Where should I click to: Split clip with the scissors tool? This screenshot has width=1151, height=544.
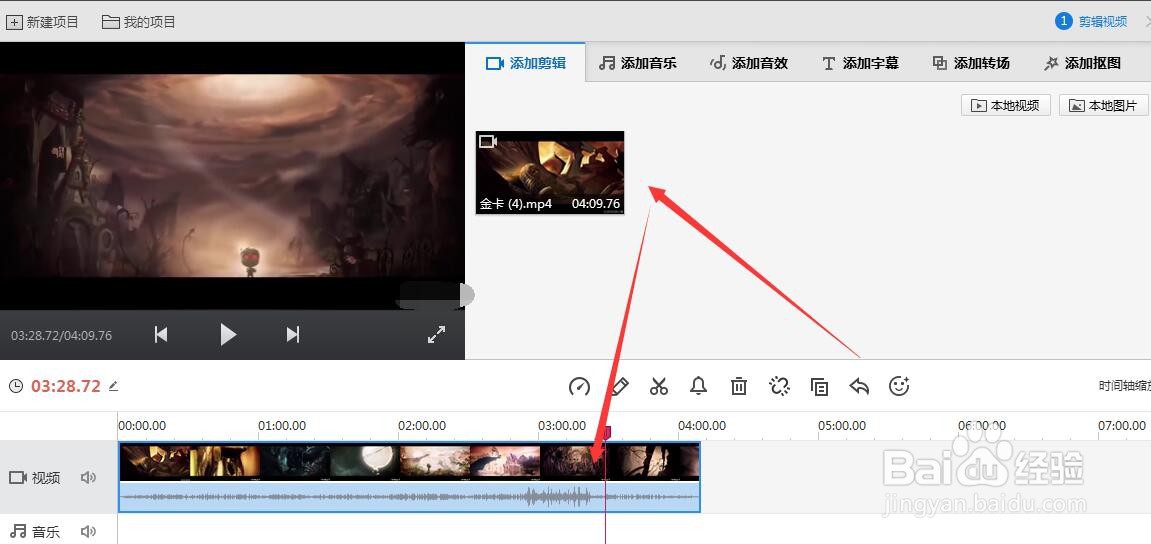659,386
